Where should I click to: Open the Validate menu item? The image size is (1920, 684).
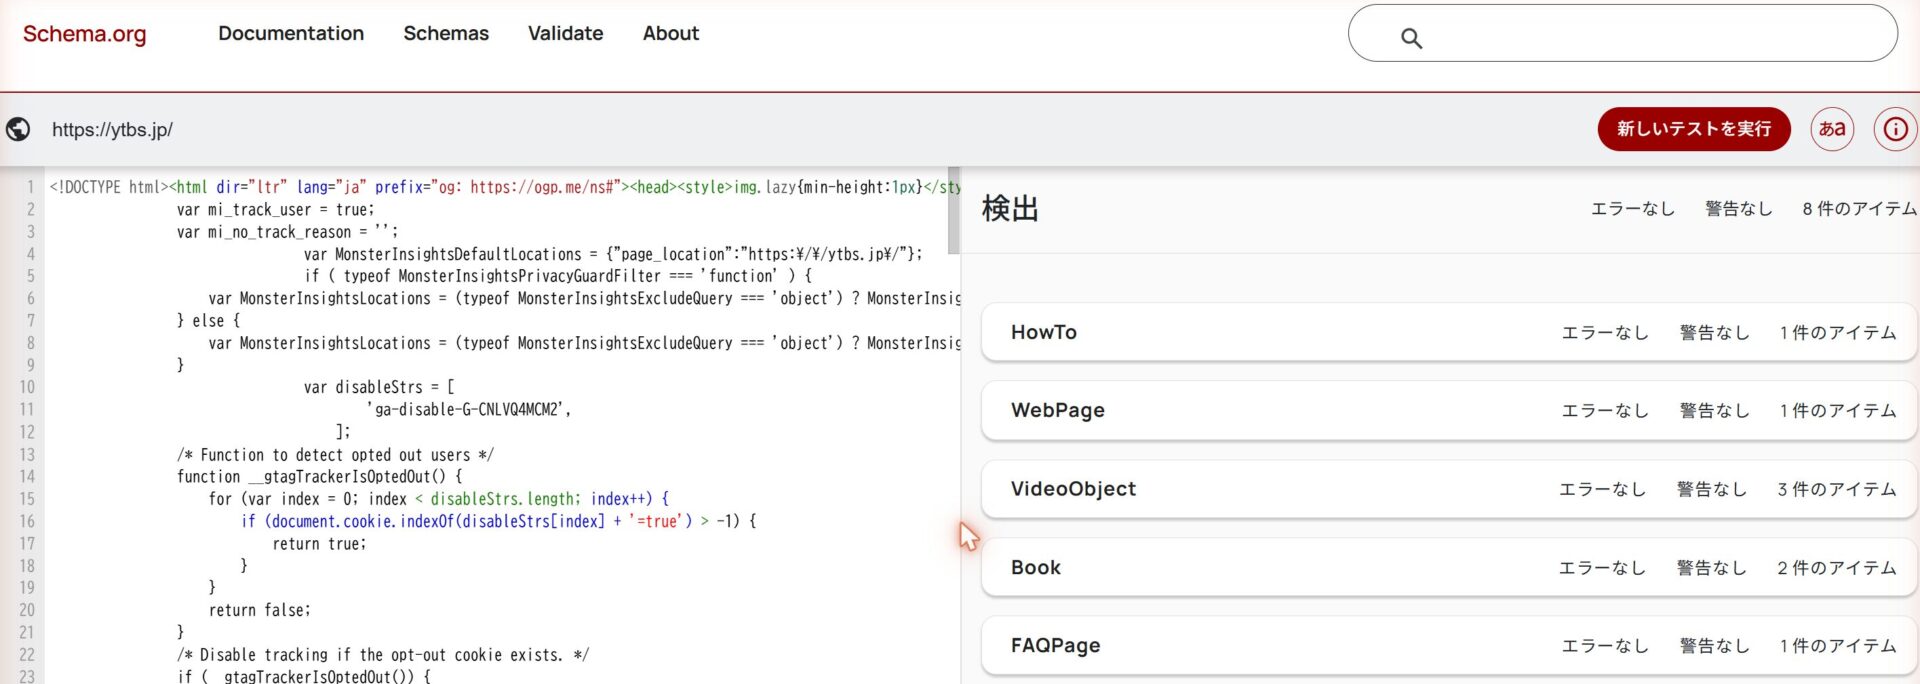(565, 33)
